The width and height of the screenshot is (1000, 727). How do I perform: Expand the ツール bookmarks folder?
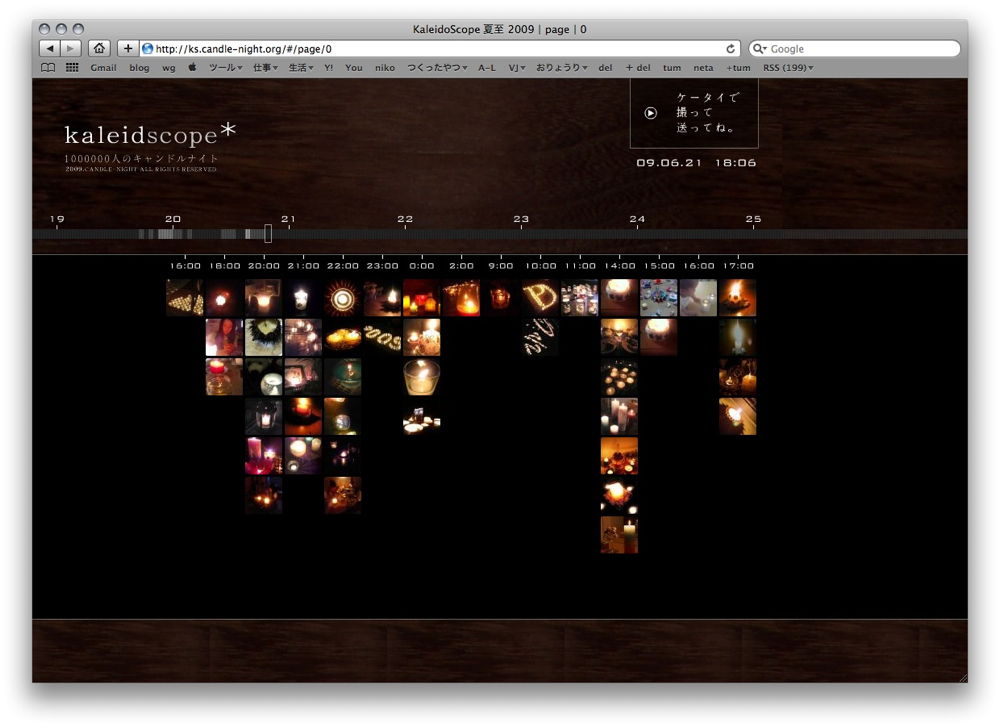click(x=225, y=68)
